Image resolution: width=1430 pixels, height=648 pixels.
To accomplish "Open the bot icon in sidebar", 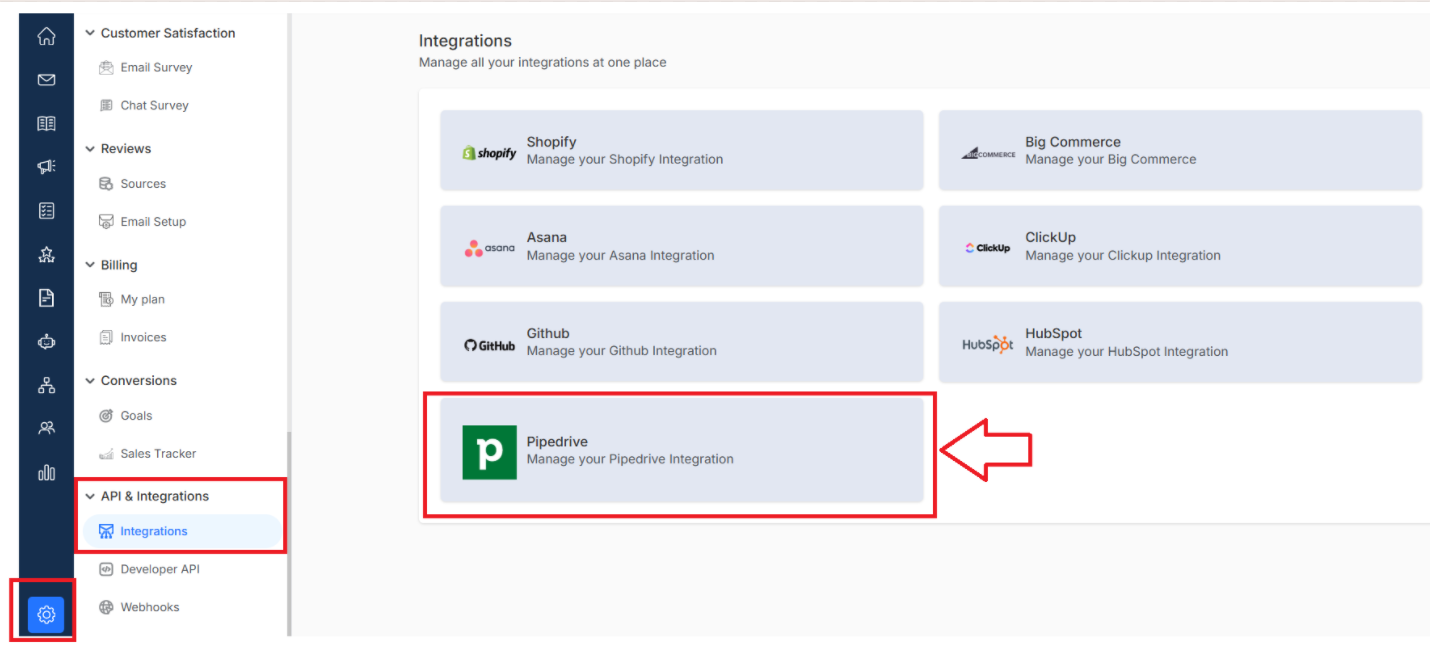I will click(46, 342).
